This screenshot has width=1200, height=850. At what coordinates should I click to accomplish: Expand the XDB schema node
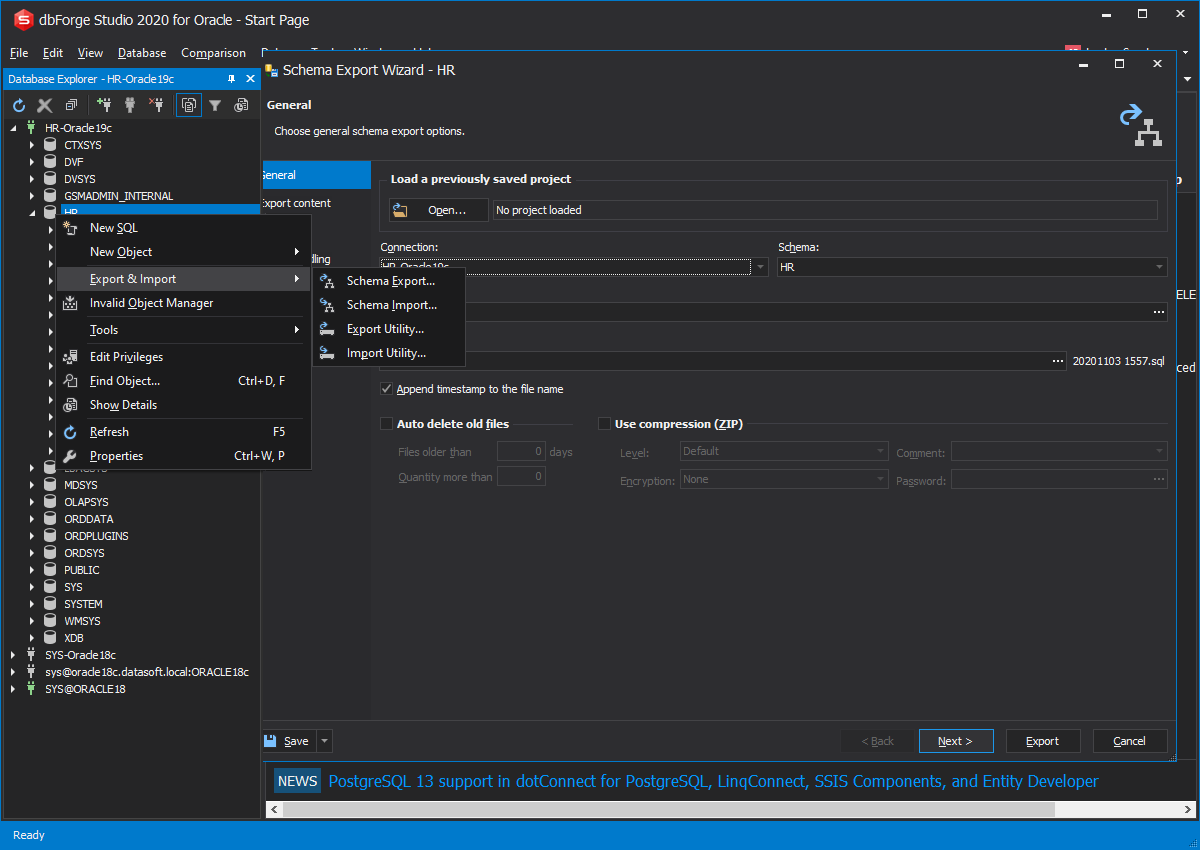(x=32, y=638)
